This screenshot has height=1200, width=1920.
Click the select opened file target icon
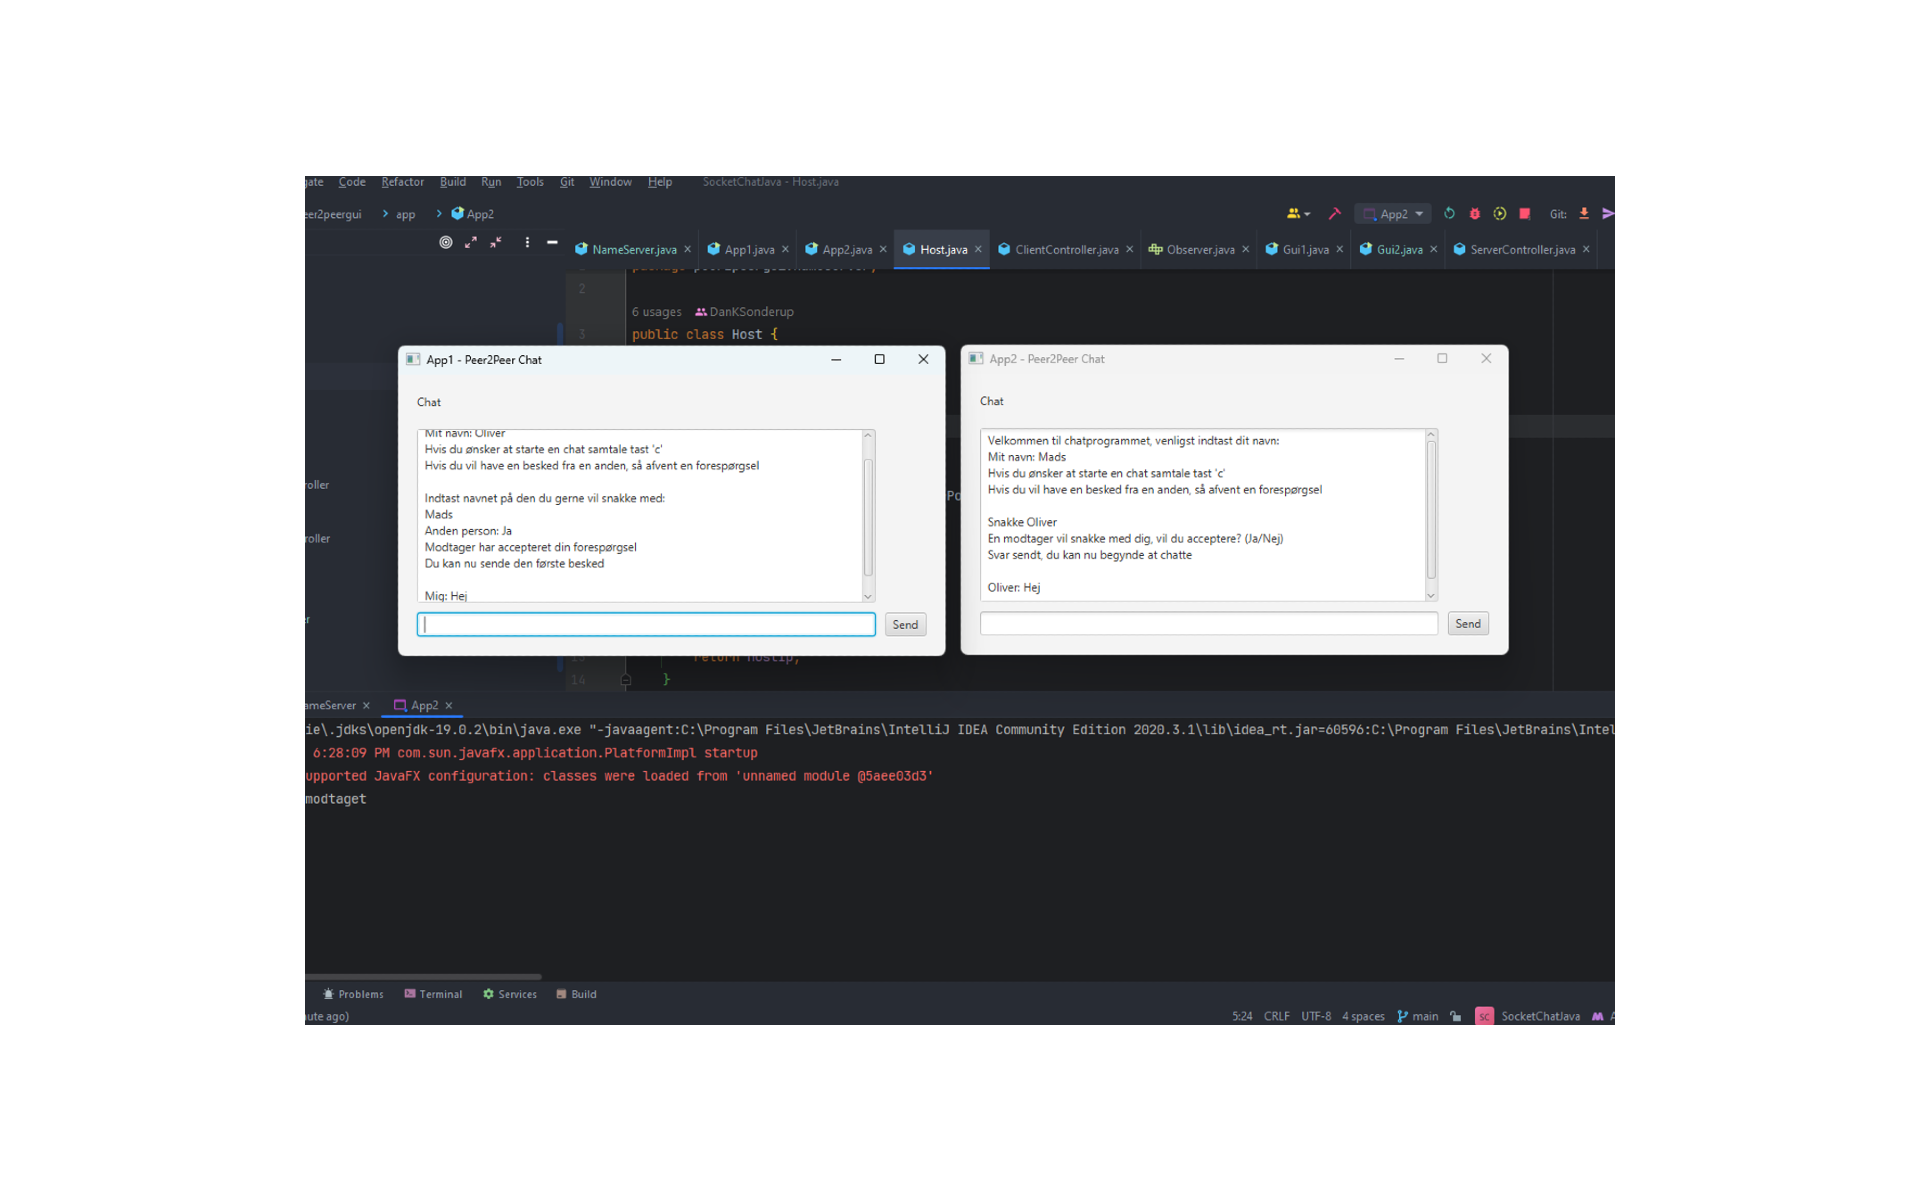coord(446,242)
